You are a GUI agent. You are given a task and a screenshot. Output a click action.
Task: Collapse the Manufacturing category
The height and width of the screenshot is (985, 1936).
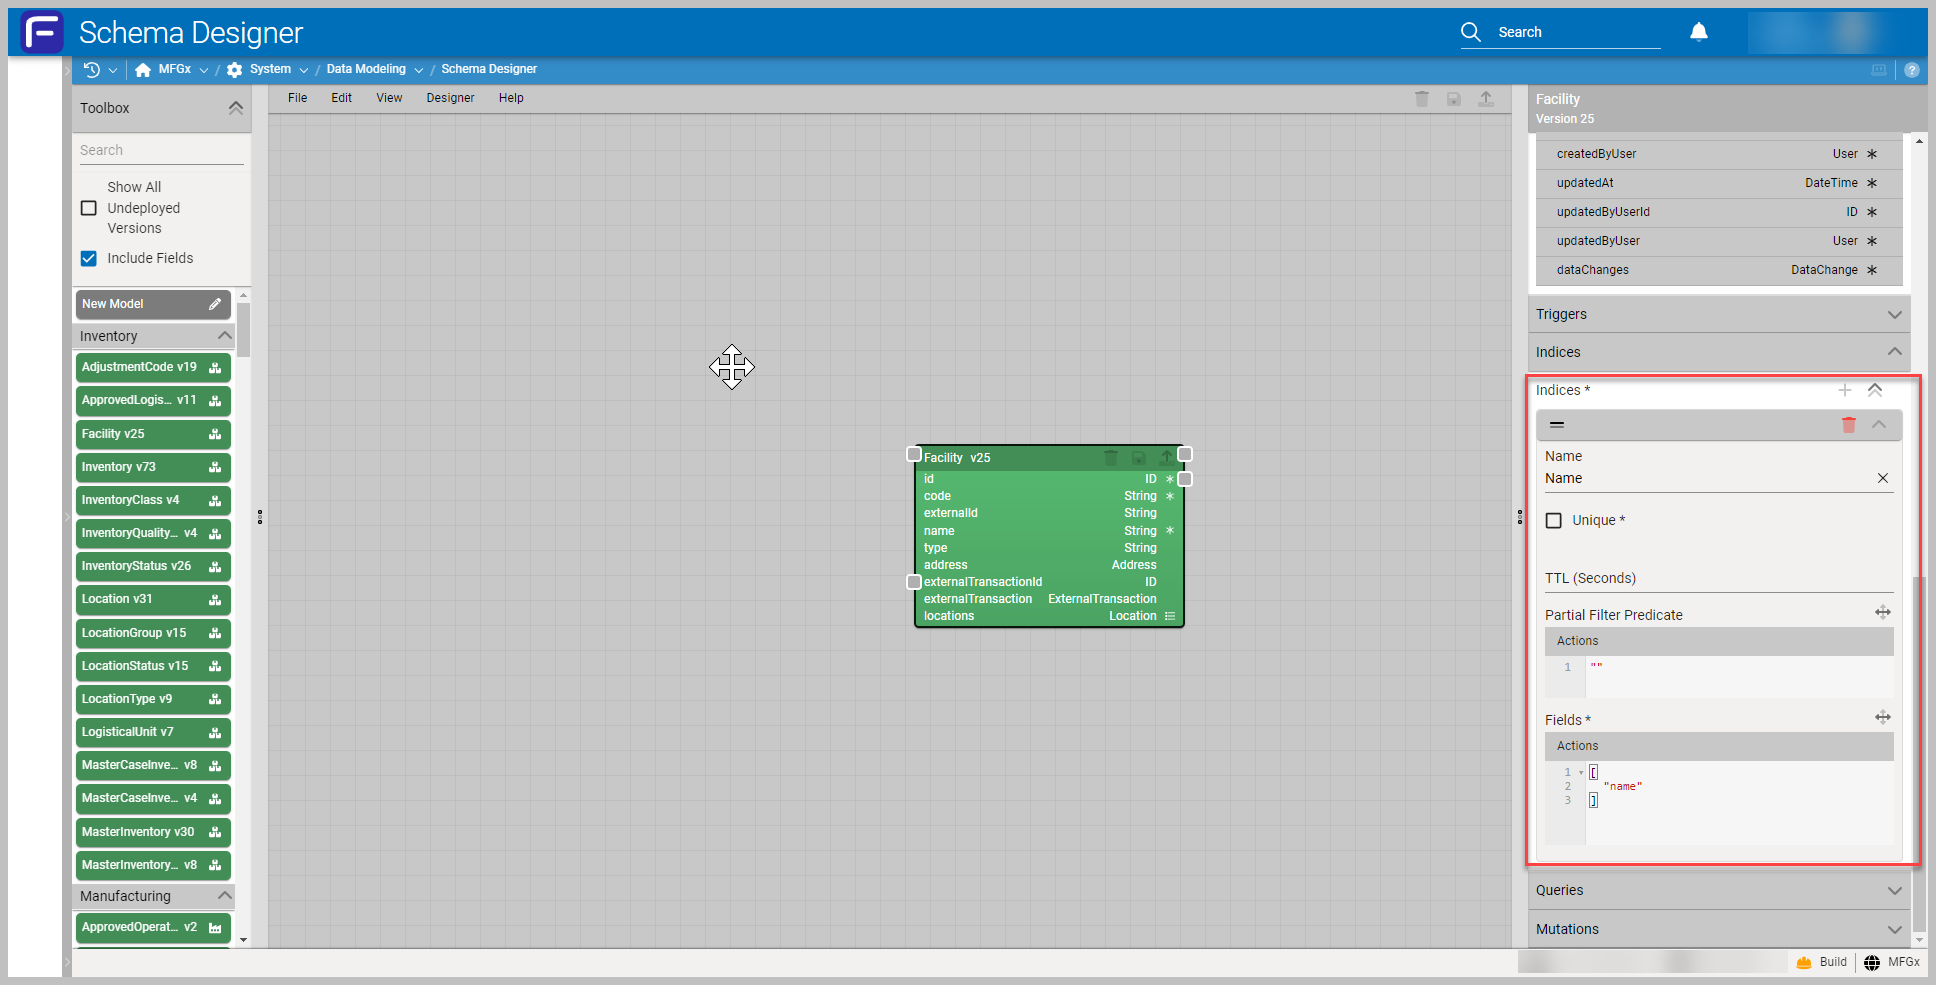(224, 896)
